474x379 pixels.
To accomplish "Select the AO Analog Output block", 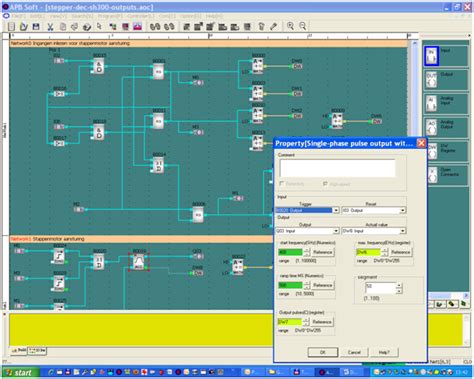I will (x=431, y=128).
